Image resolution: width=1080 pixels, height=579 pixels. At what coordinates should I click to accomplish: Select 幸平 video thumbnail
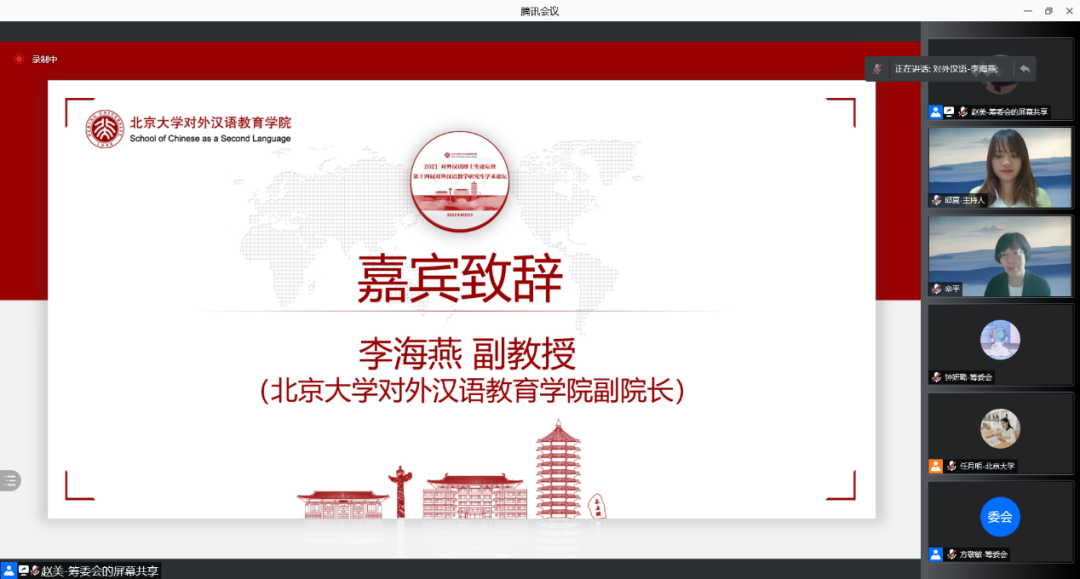[x=1000, y=256]
